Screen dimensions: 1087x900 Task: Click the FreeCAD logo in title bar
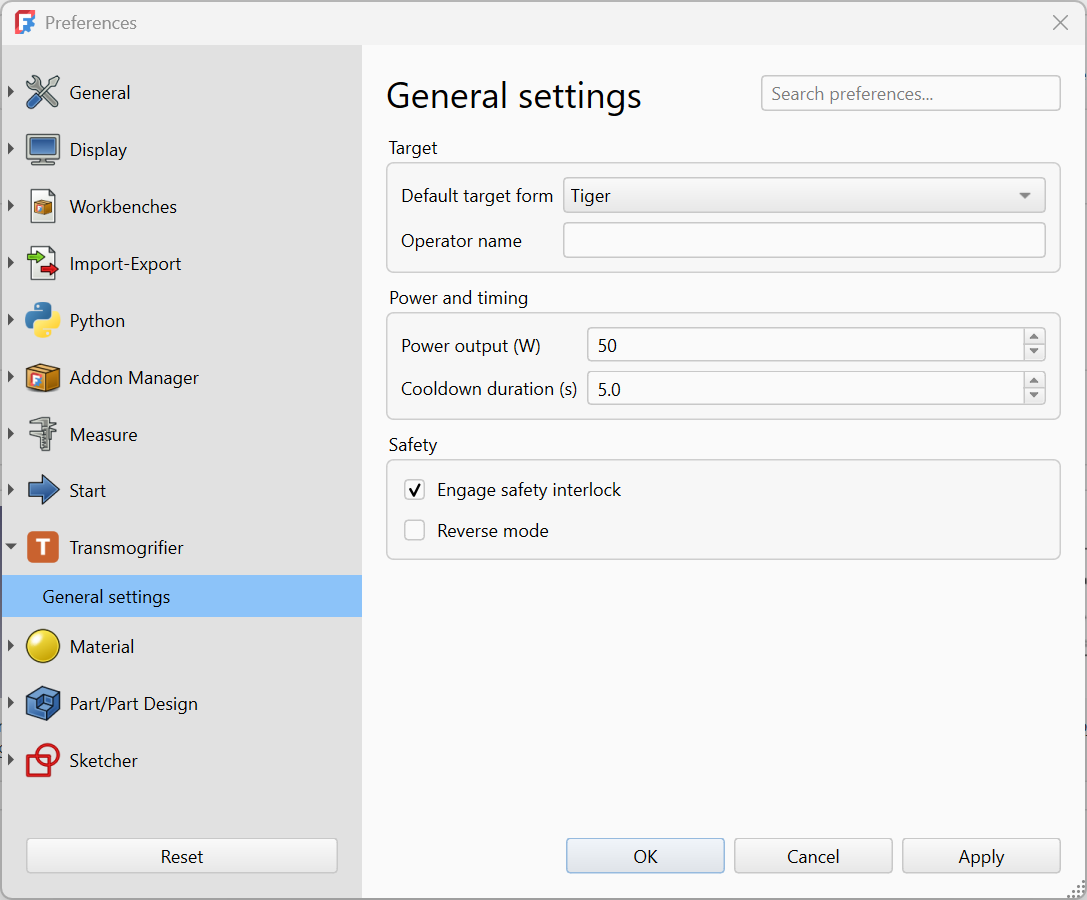(25, 22)
